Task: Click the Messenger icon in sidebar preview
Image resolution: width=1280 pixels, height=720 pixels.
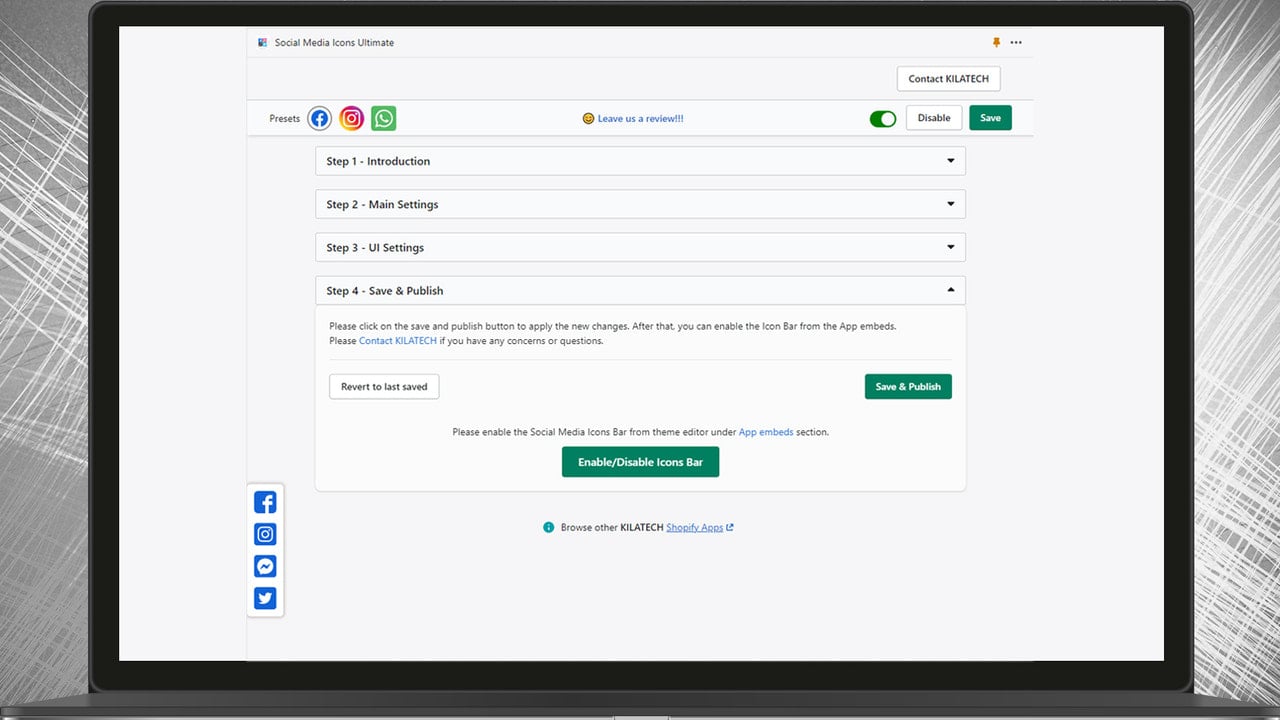Action: 265,566
